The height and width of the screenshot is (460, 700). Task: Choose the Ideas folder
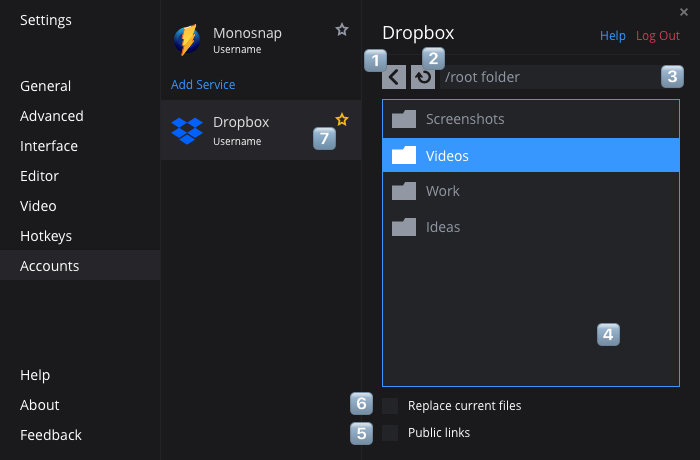pyautogui.click(x=443, y=227)
